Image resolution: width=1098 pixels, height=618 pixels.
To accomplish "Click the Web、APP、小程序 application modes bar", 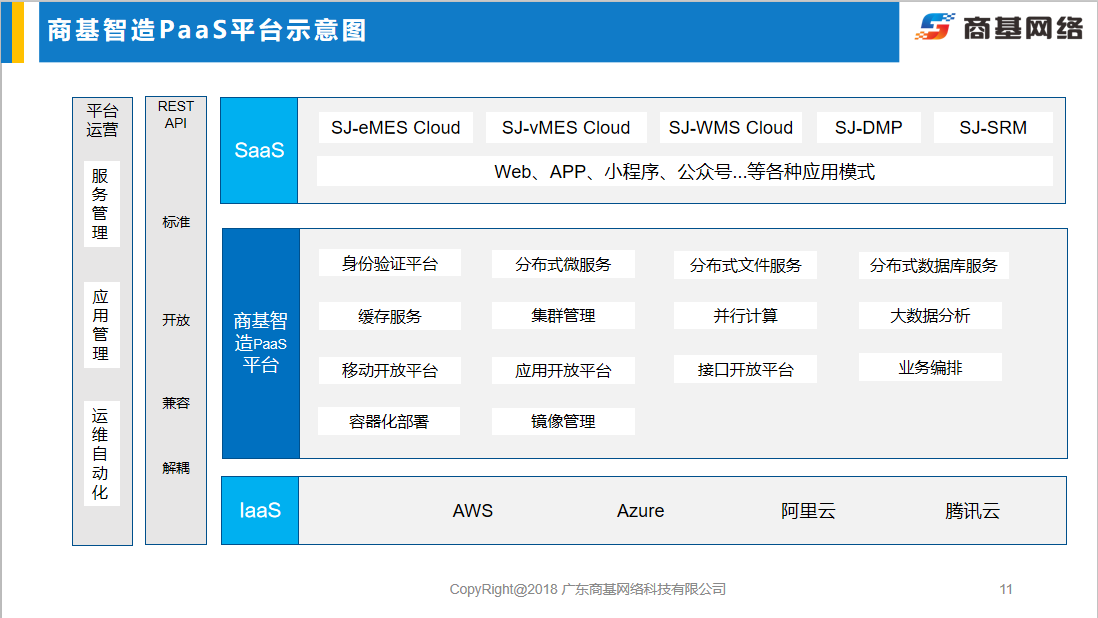I will pyautogui.click(x=684, y=172).
